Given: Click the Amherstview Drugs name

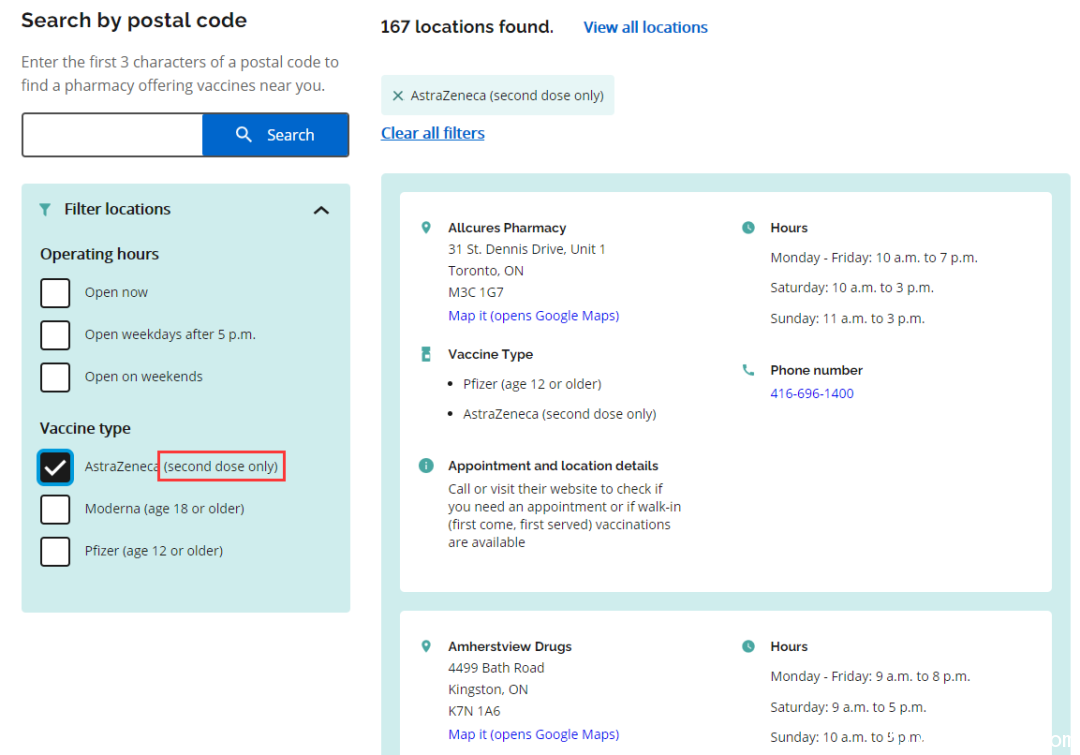Looking at the screenshot, I should 510,647.
